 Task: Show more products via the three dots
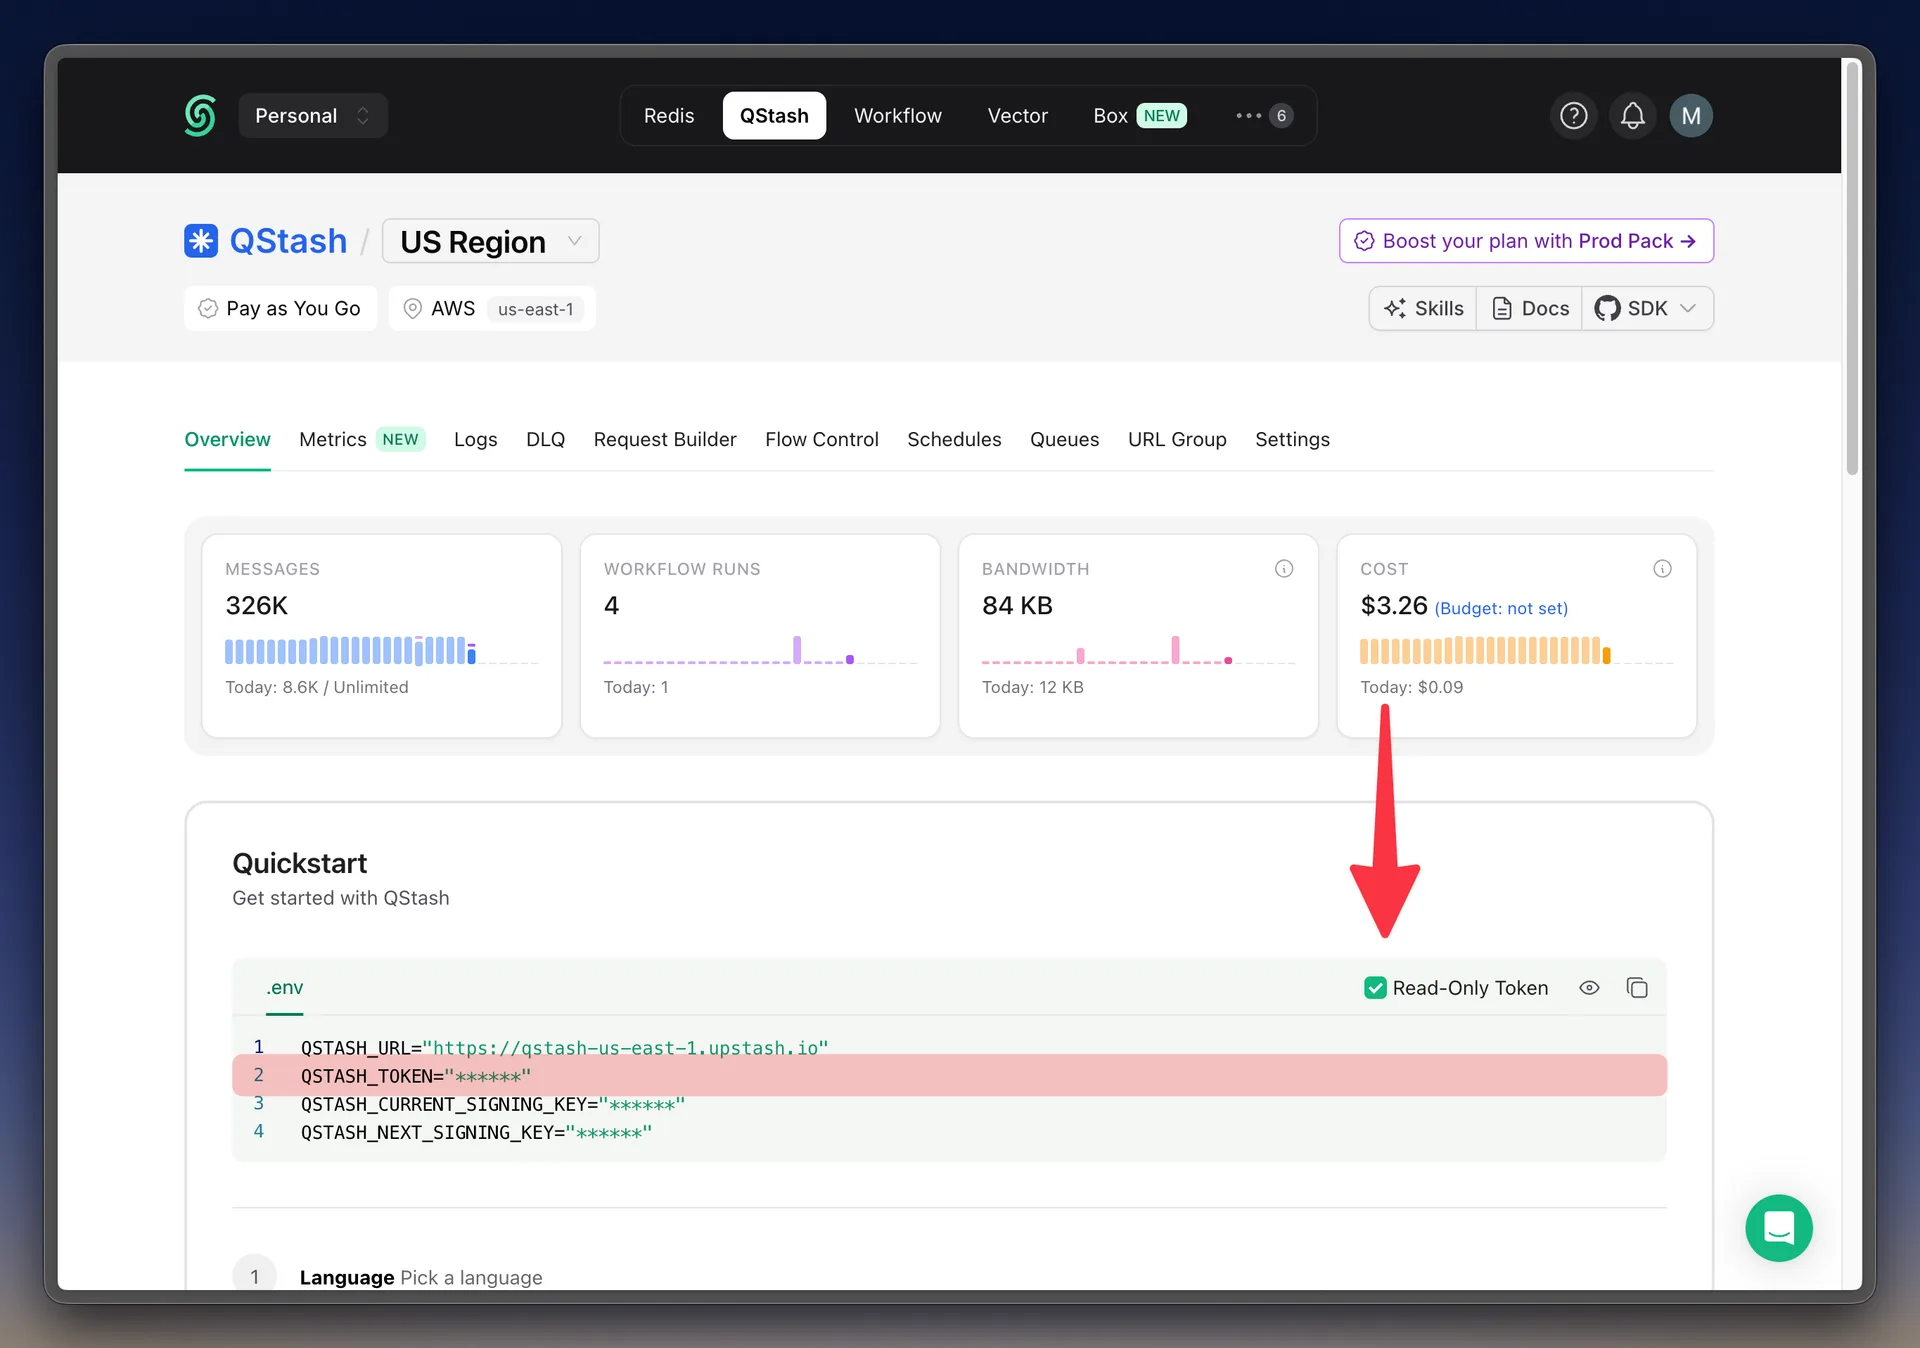(1264, 116)
